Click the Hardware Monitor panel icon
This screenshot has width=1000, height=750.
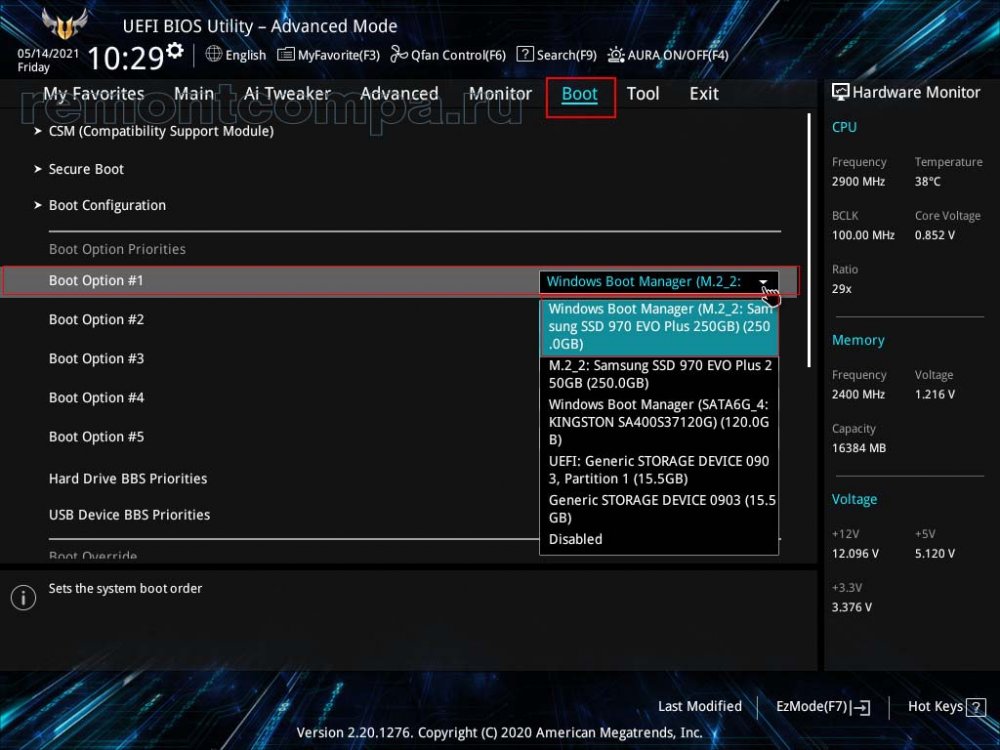click(x=840, y=92)
